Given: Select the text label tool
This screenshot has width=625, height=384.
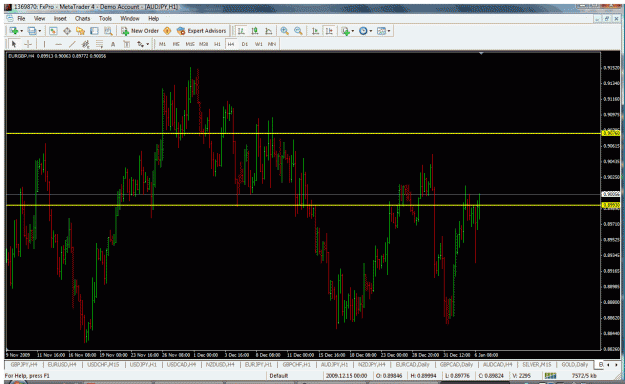Looking at the screenshot, I should coord(127,44).
